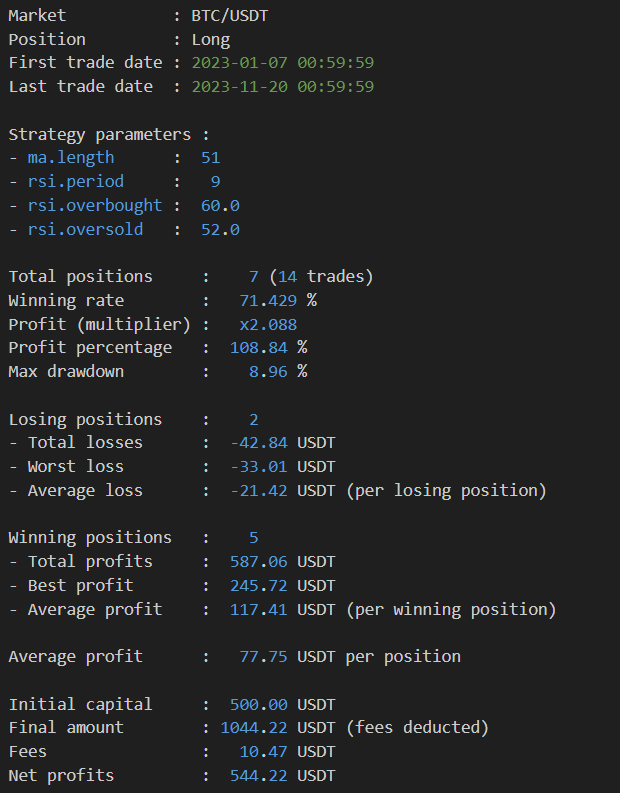Viewport: 620px width, 793px height.
Task: Click the rsi.overbought value 60.0
Action: point(220,206)
